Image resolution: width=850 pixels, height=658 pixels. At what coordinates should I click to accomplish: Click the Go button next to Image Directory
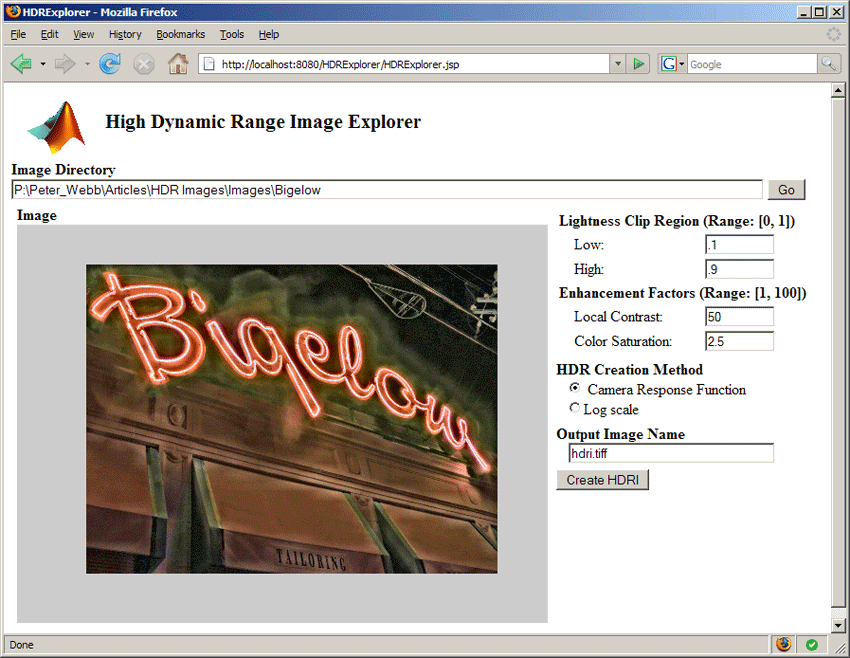tap(786, 189)
